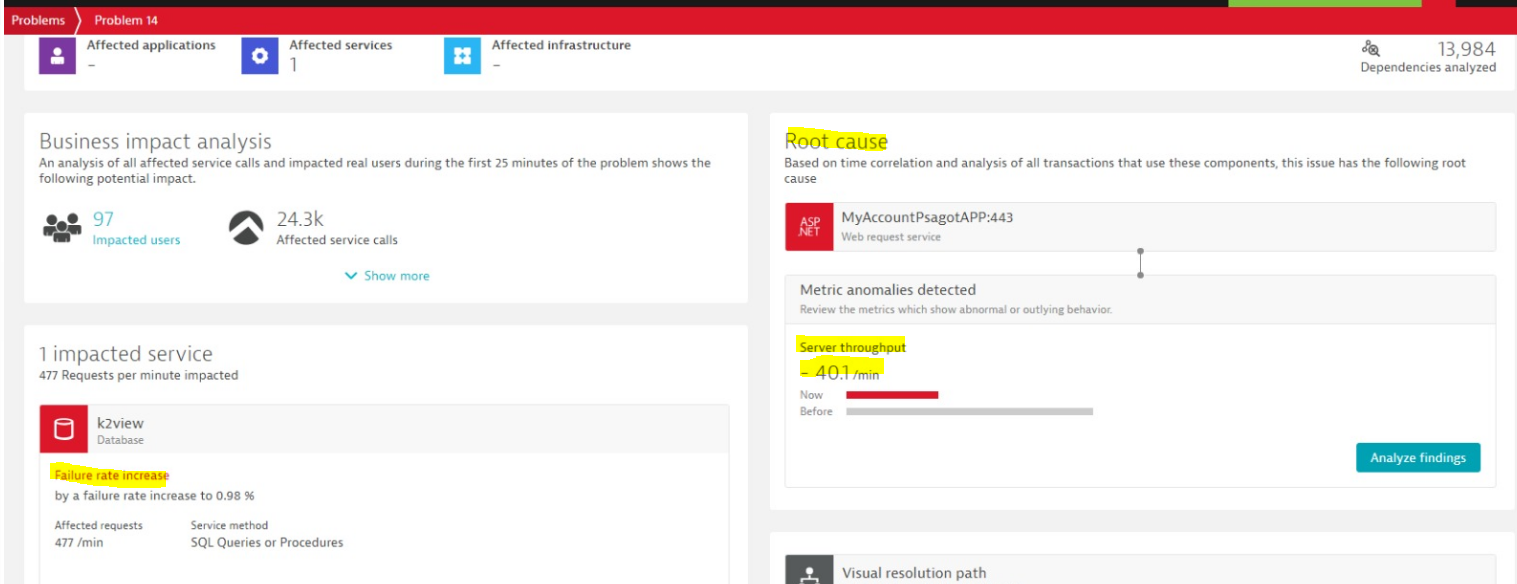
Task: Open the Problems breadcrumb
Action: tap(38, 20)
